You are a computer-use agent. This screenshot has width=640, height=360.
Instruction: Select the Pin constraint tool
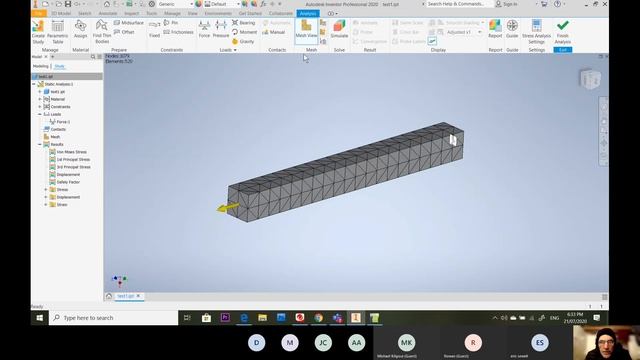point(171,23)
